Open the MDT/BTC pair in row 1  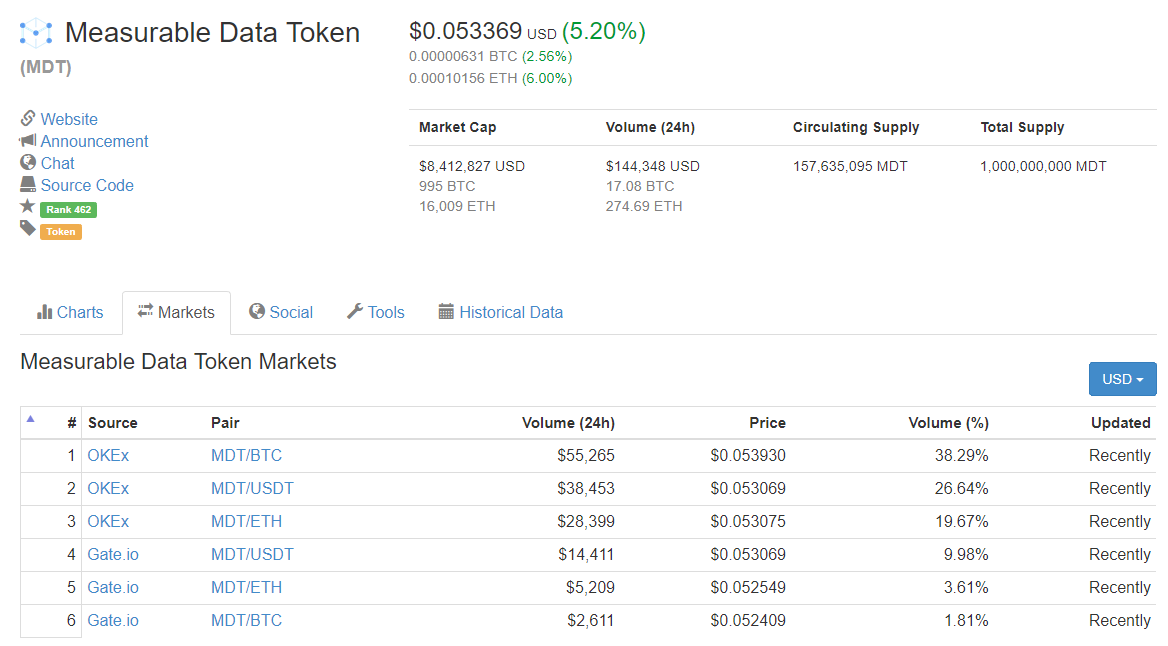tap(247, 455)
